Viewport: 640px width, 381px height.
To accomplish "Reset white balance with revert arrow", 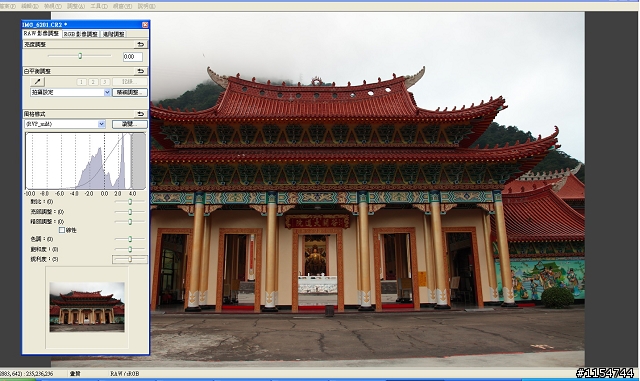I will (140, 71).
